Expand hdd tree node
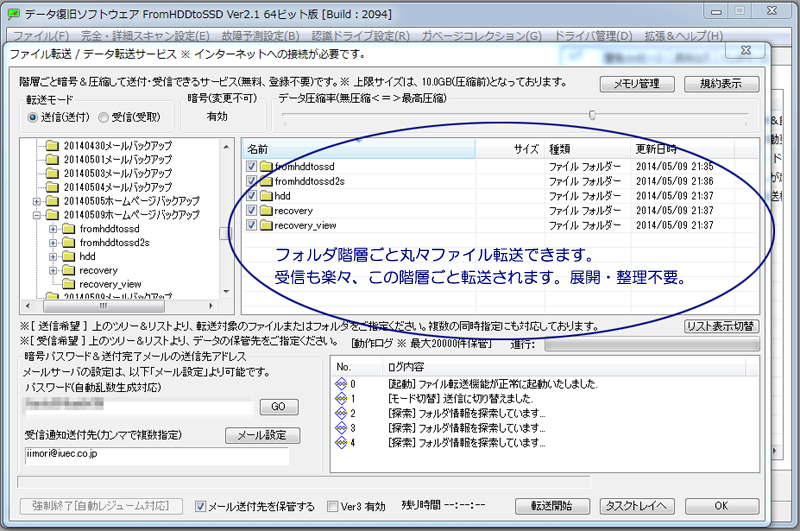800x531 pixels. pos(53,257)
